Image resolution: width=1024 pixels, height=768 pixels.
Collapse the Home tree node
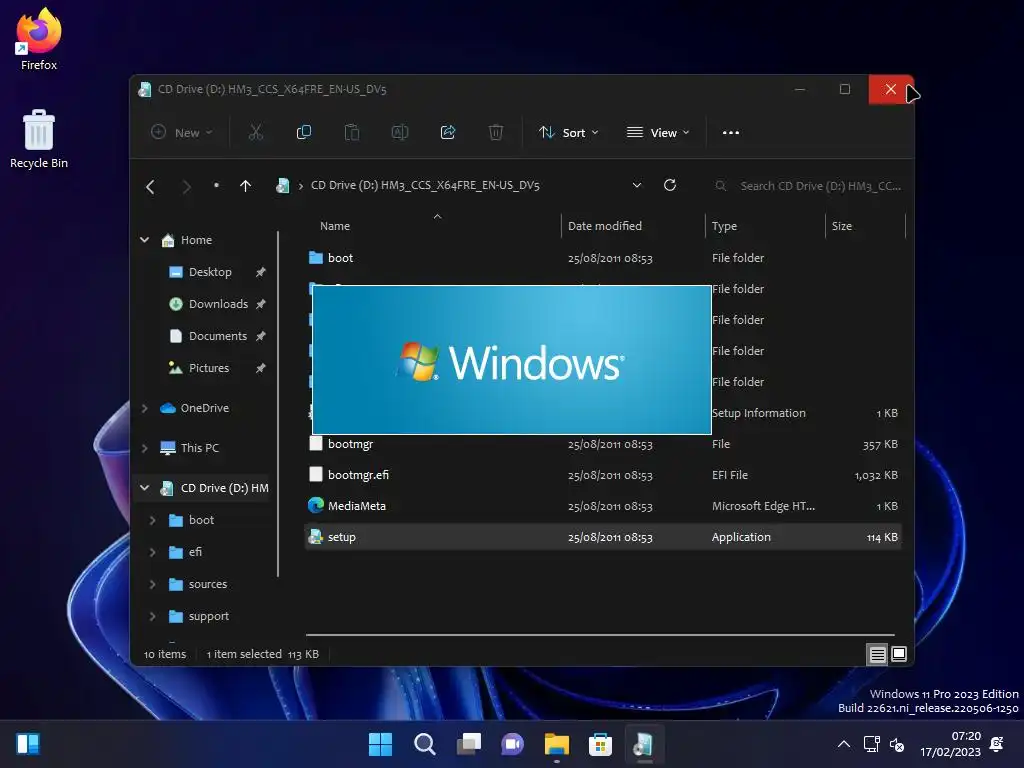(144, 240)
